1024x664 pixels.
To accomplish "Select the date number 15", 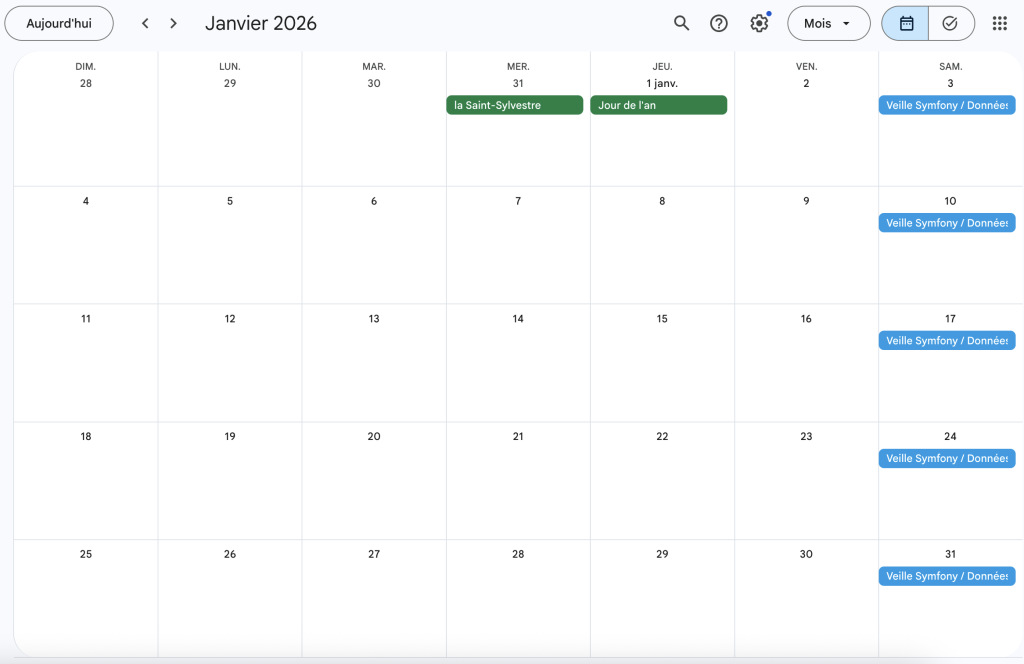I will point(662,319).
